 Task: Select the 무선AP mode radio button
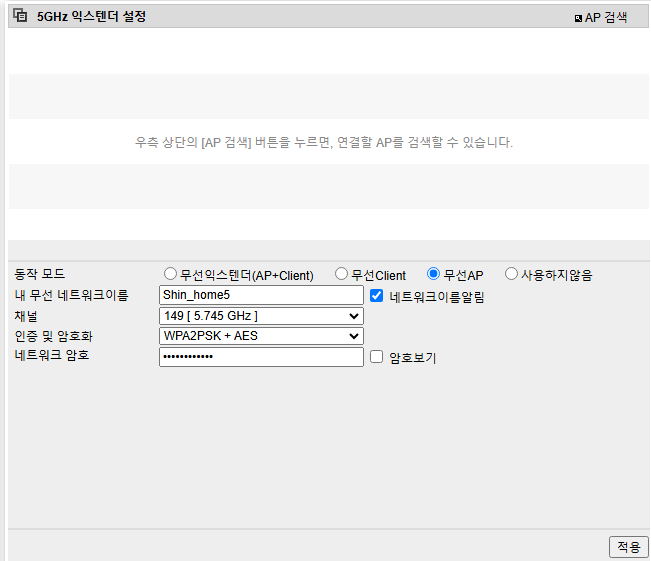click(x=433, y=274)
